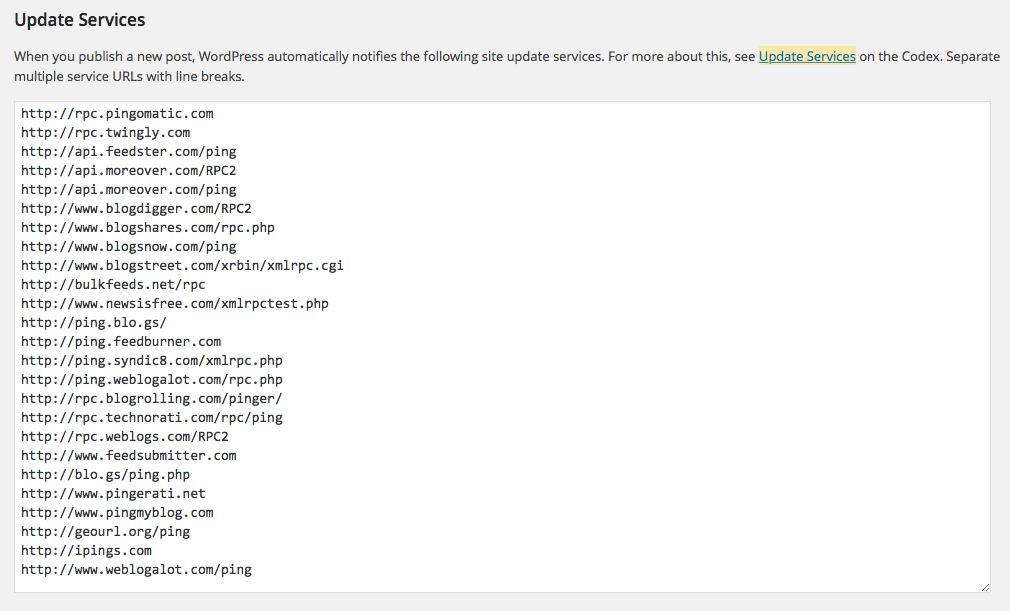
Task: Click the http://api.moreover.com/RPC2 line
Action: click(129, 171)
